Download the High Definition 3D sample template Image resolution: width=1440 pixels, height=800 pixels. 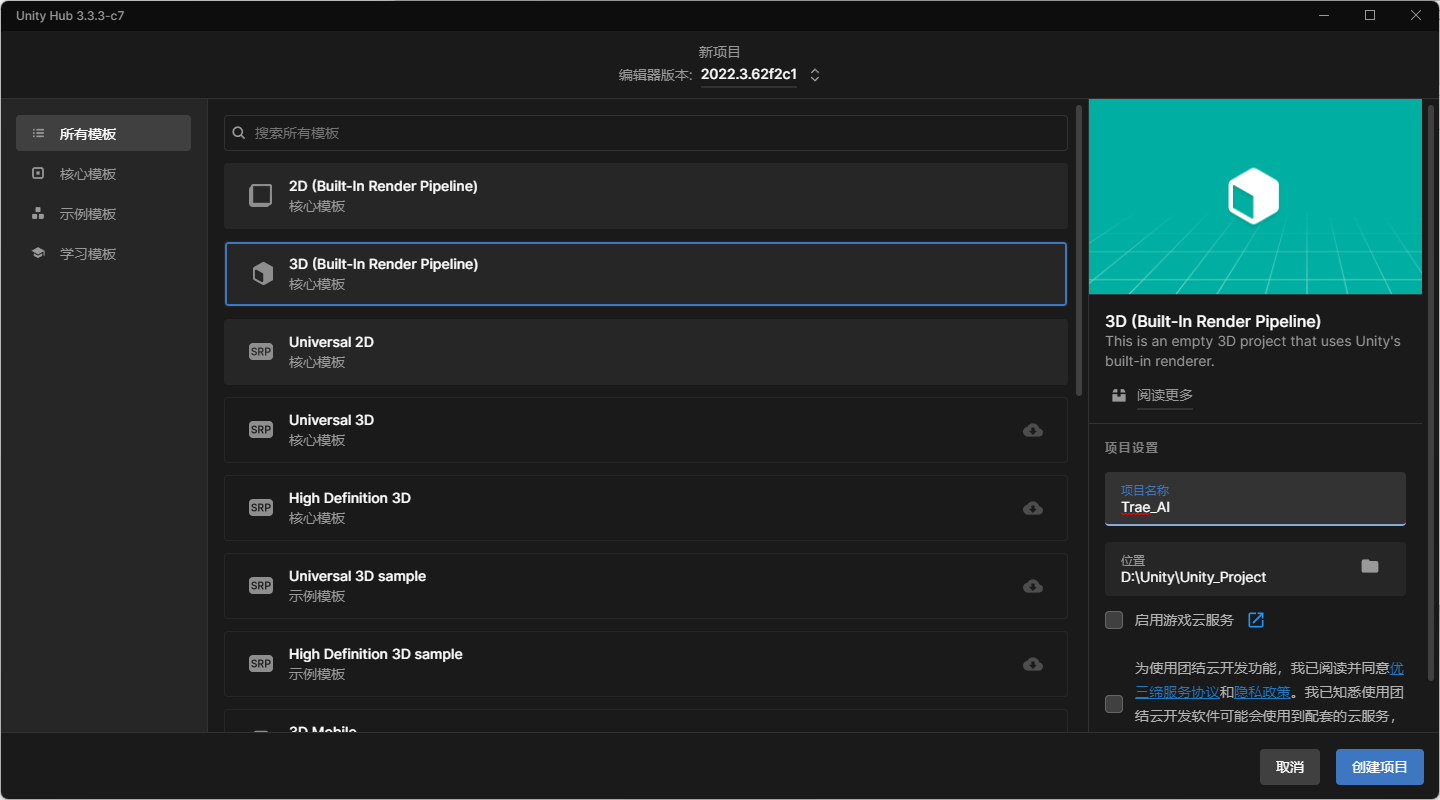[1033, 664]
